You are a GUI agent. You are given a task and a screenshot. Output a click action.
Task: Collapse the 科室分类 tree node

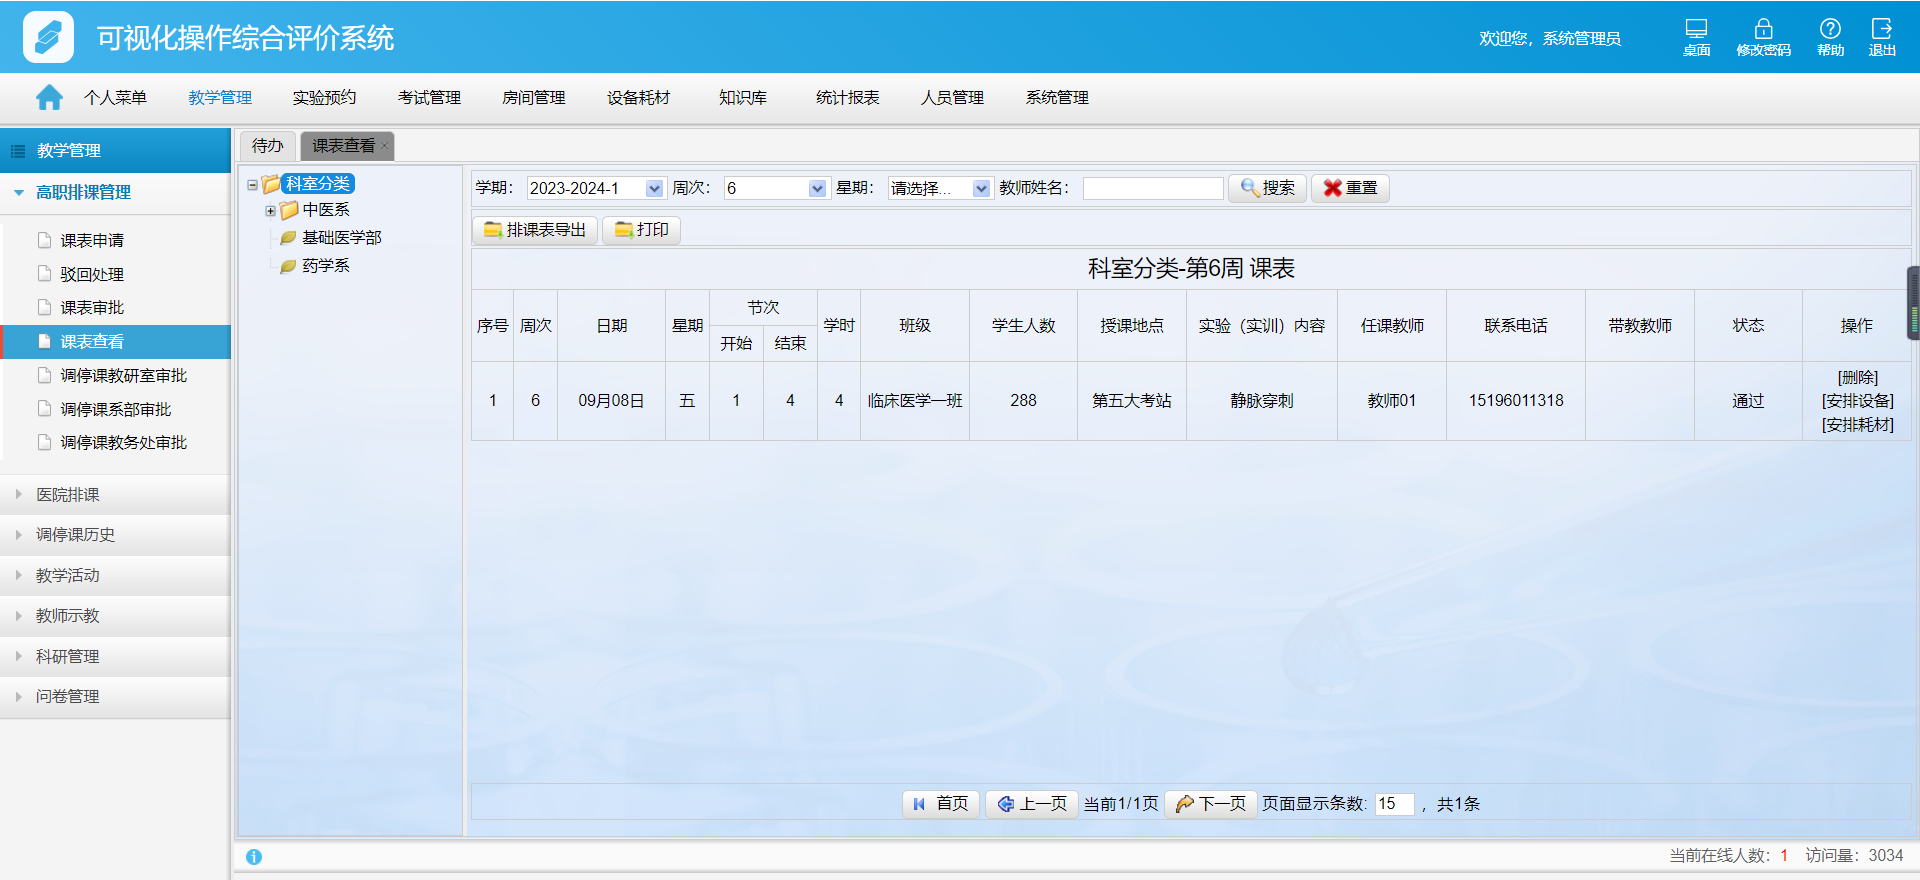pos(253,185)
